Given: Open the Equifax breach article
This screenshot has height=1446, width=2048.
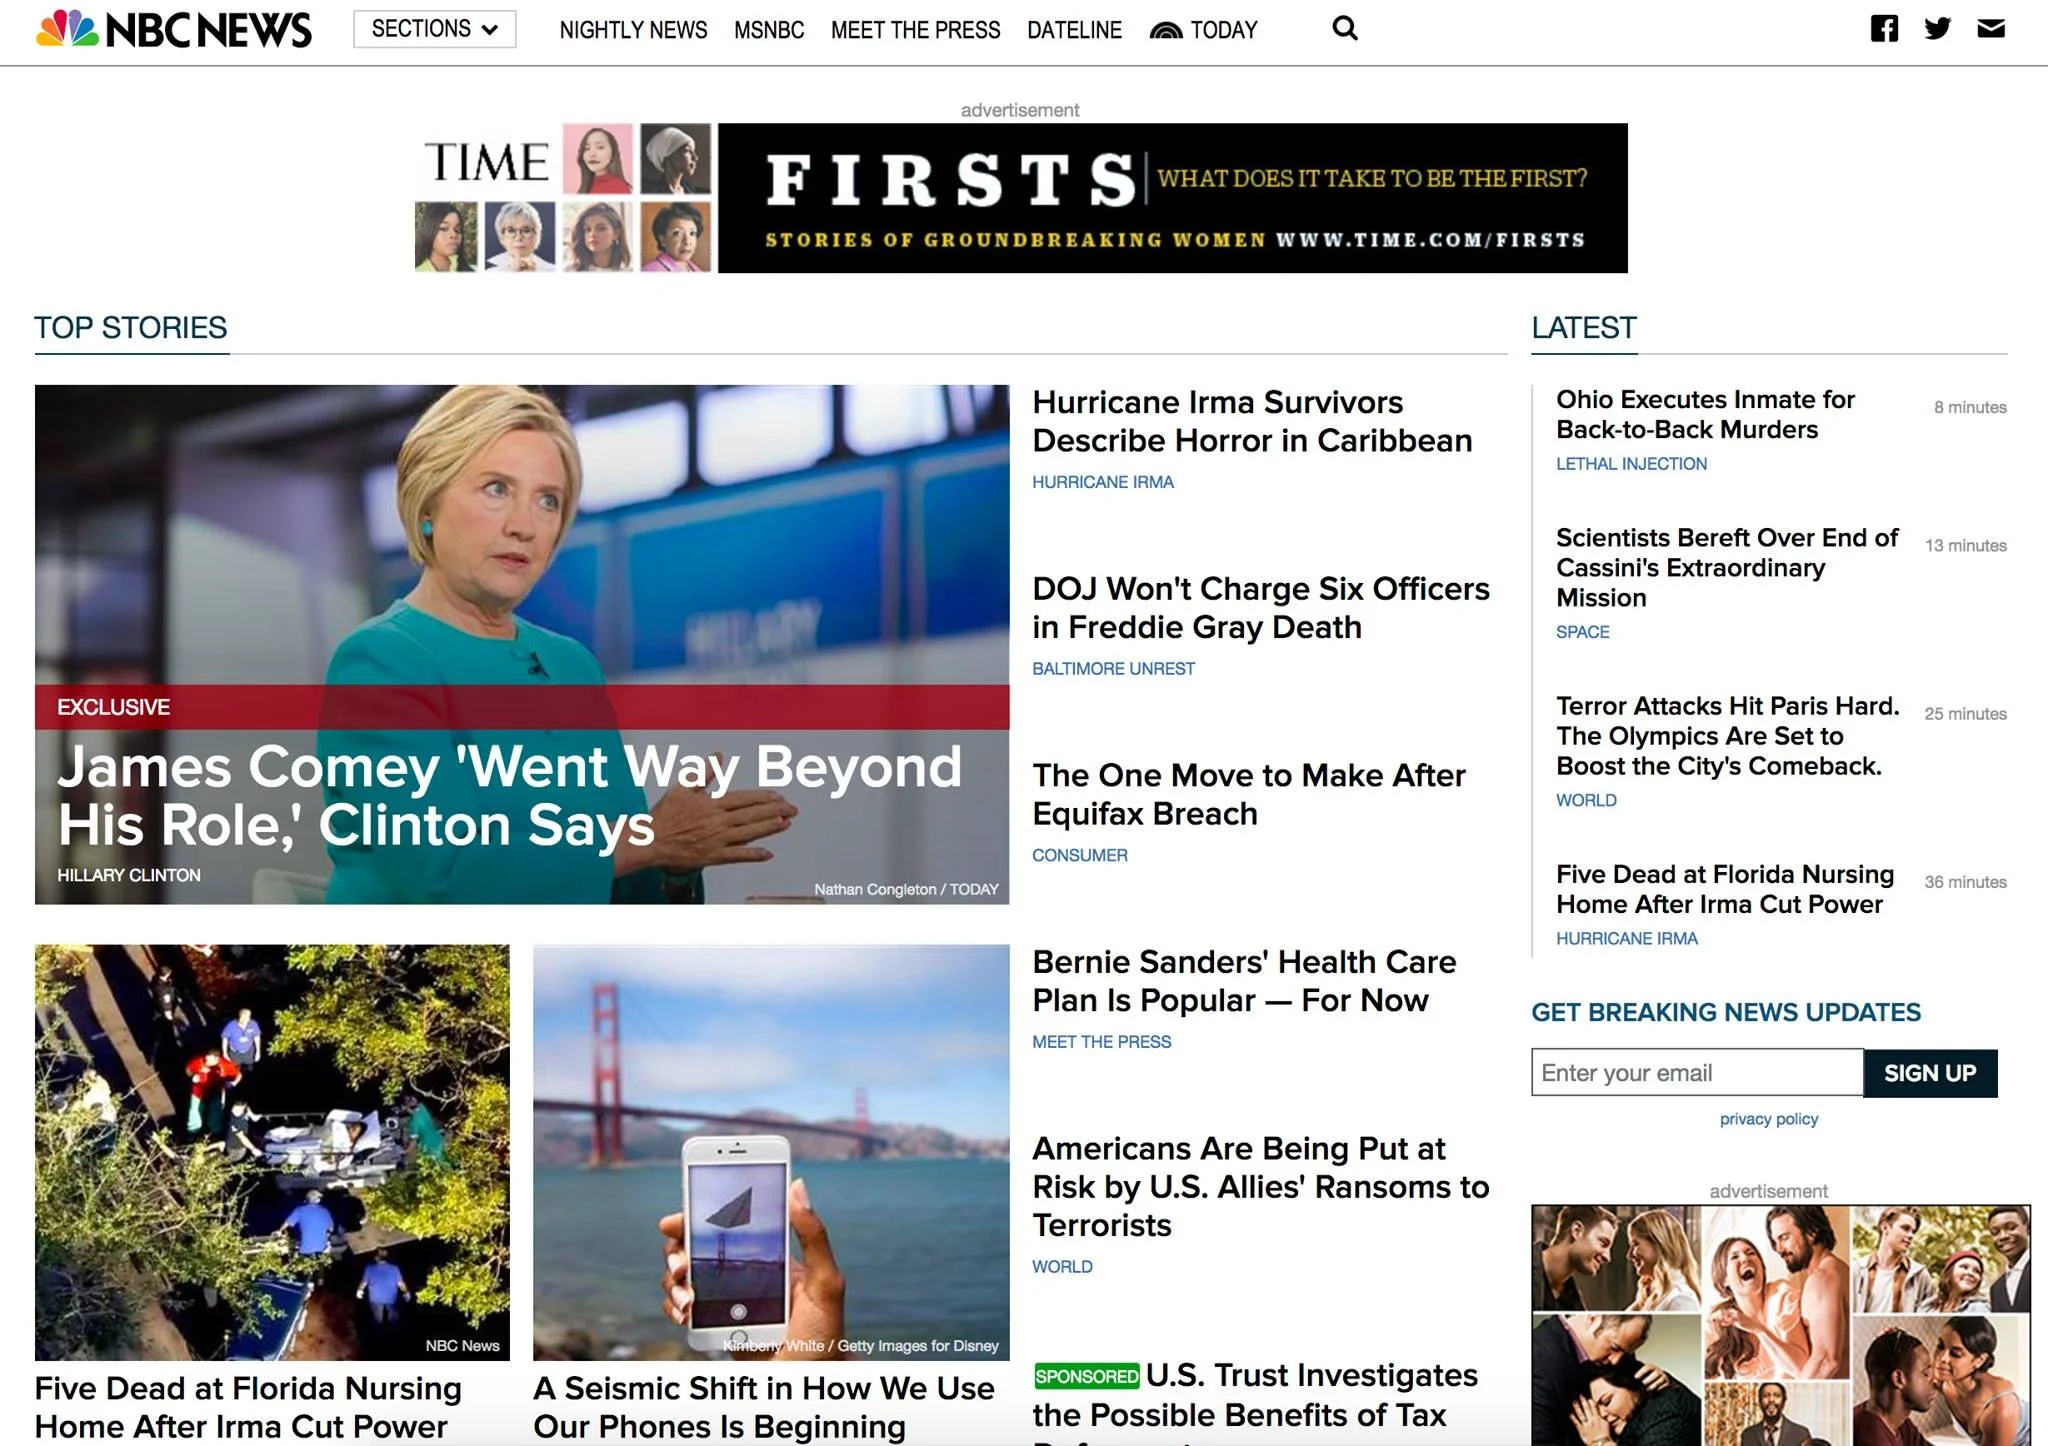Looking at the screenshot, I should pyautogui.click(x=1248, y=794).
